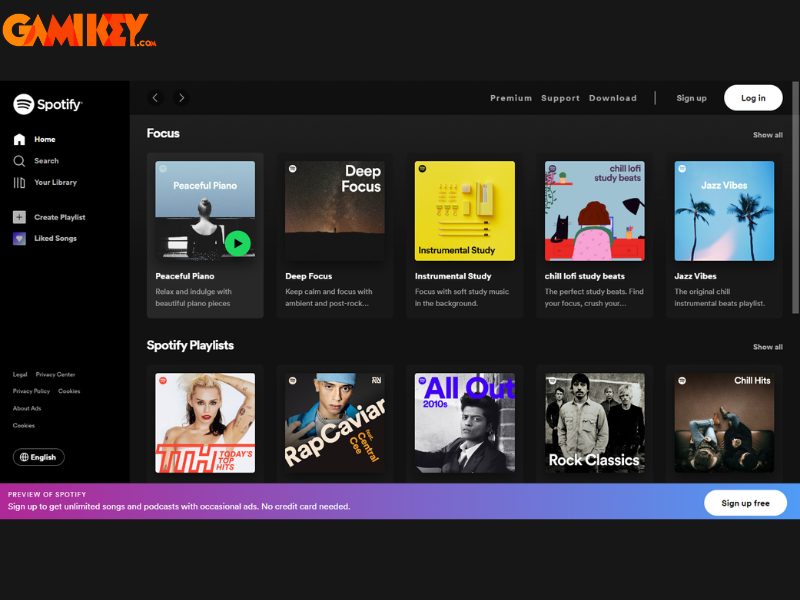Go back with the left arrow
Image resolution: width=800 pixels, height=600 pixels.
tap(156, 97)
